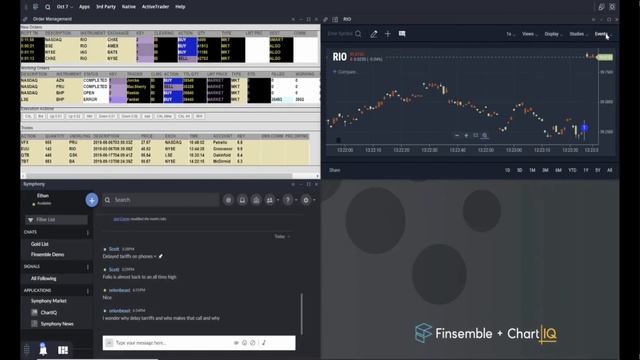Screen dimensions: 640x360
Task: Zoom out the chart with the minus control
Action: 457,135
